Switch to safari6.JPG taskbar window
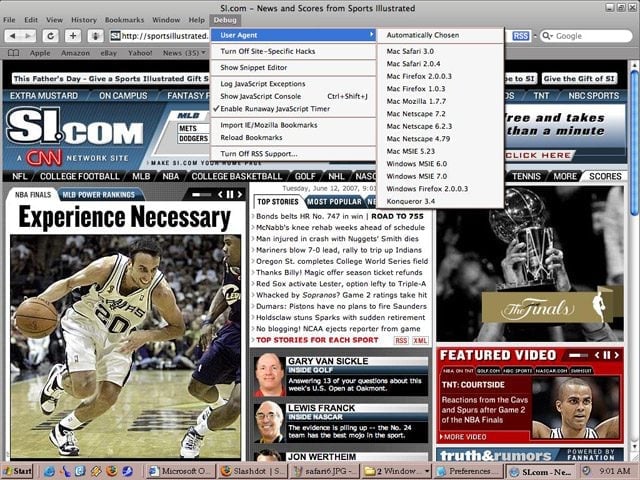Image resolution: width=640 pixels, height=480 pixels. click(x=325, y=471)
